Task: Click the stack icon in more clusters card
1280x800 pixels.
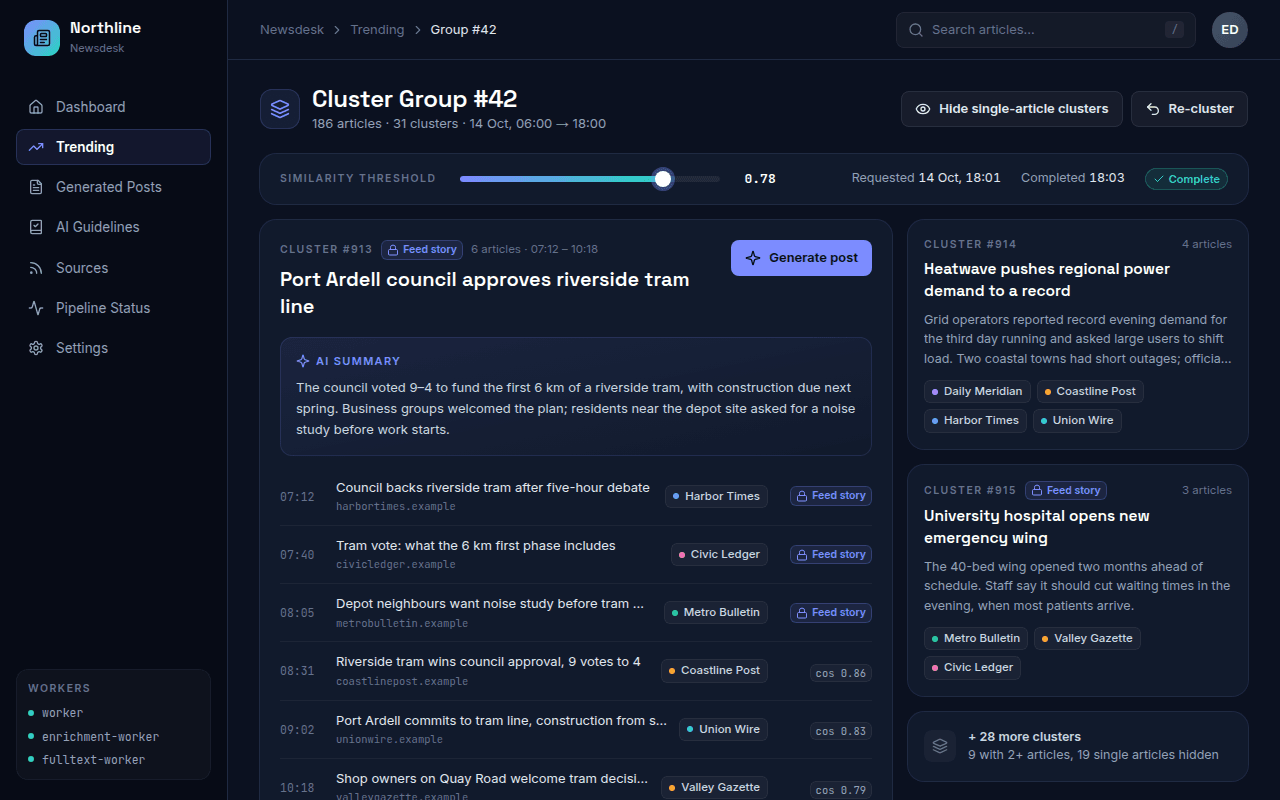Action: tap(940, 746)
